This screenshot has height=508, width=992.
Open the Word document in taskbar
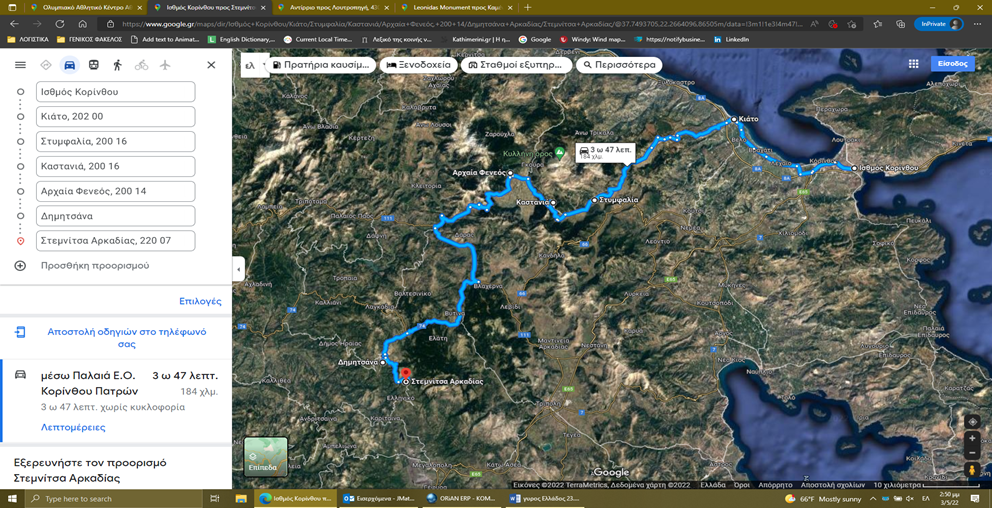[x=544, y=499]
